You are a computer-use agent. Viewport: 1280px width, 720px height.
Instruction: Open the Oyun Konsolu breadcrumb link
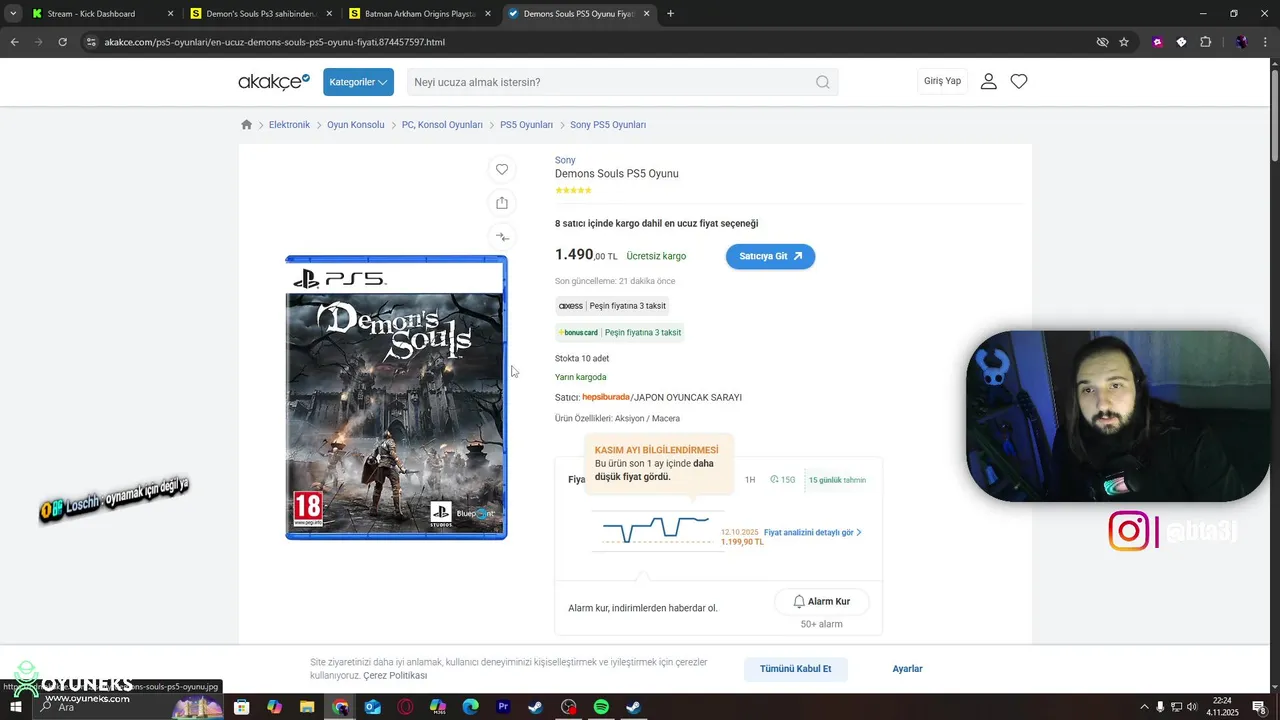(356, 125)
